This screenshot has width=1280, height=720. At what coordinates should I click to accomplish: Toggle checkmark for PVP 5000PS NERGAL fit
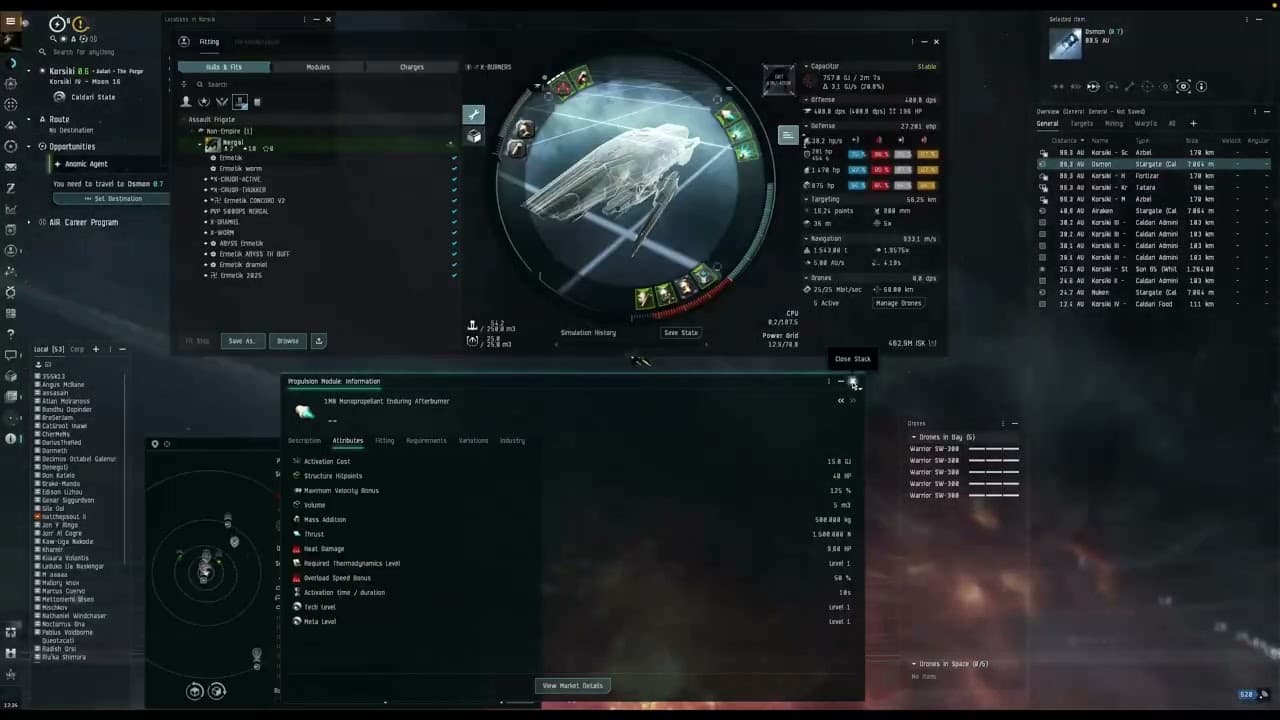tap(454, 212)
